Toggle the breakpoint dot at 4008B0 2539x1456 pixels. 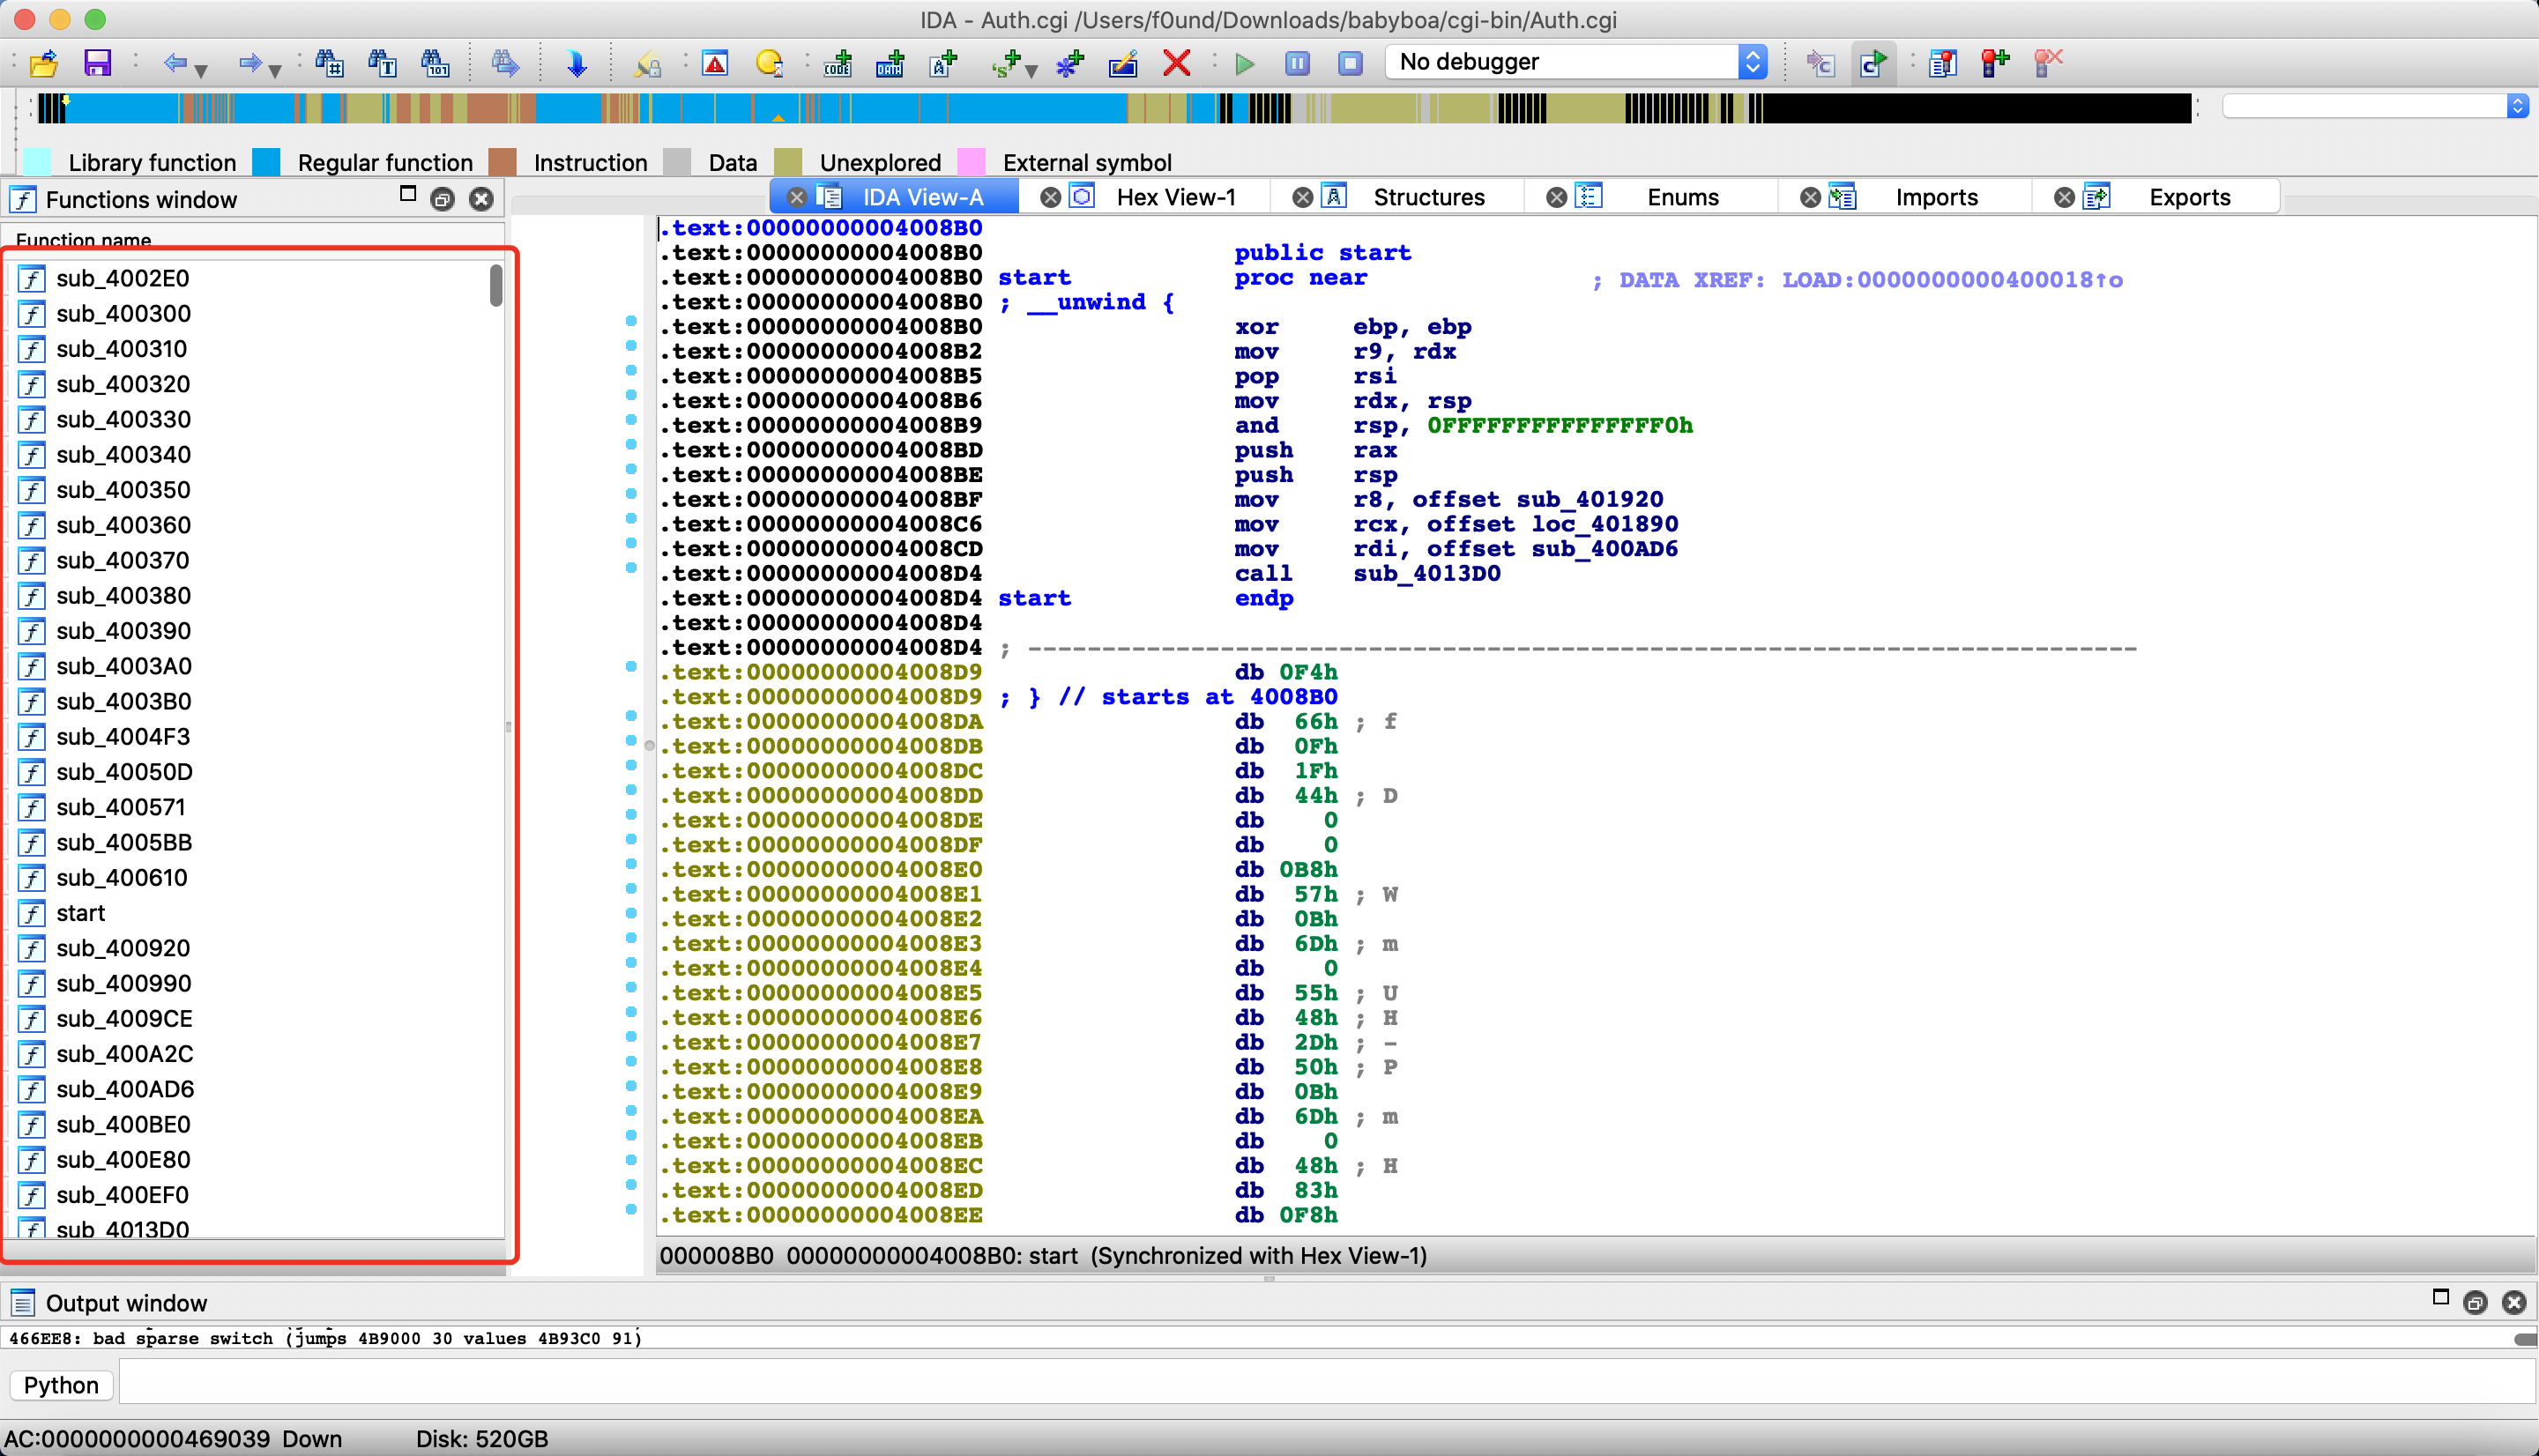[x=631, y=321]
